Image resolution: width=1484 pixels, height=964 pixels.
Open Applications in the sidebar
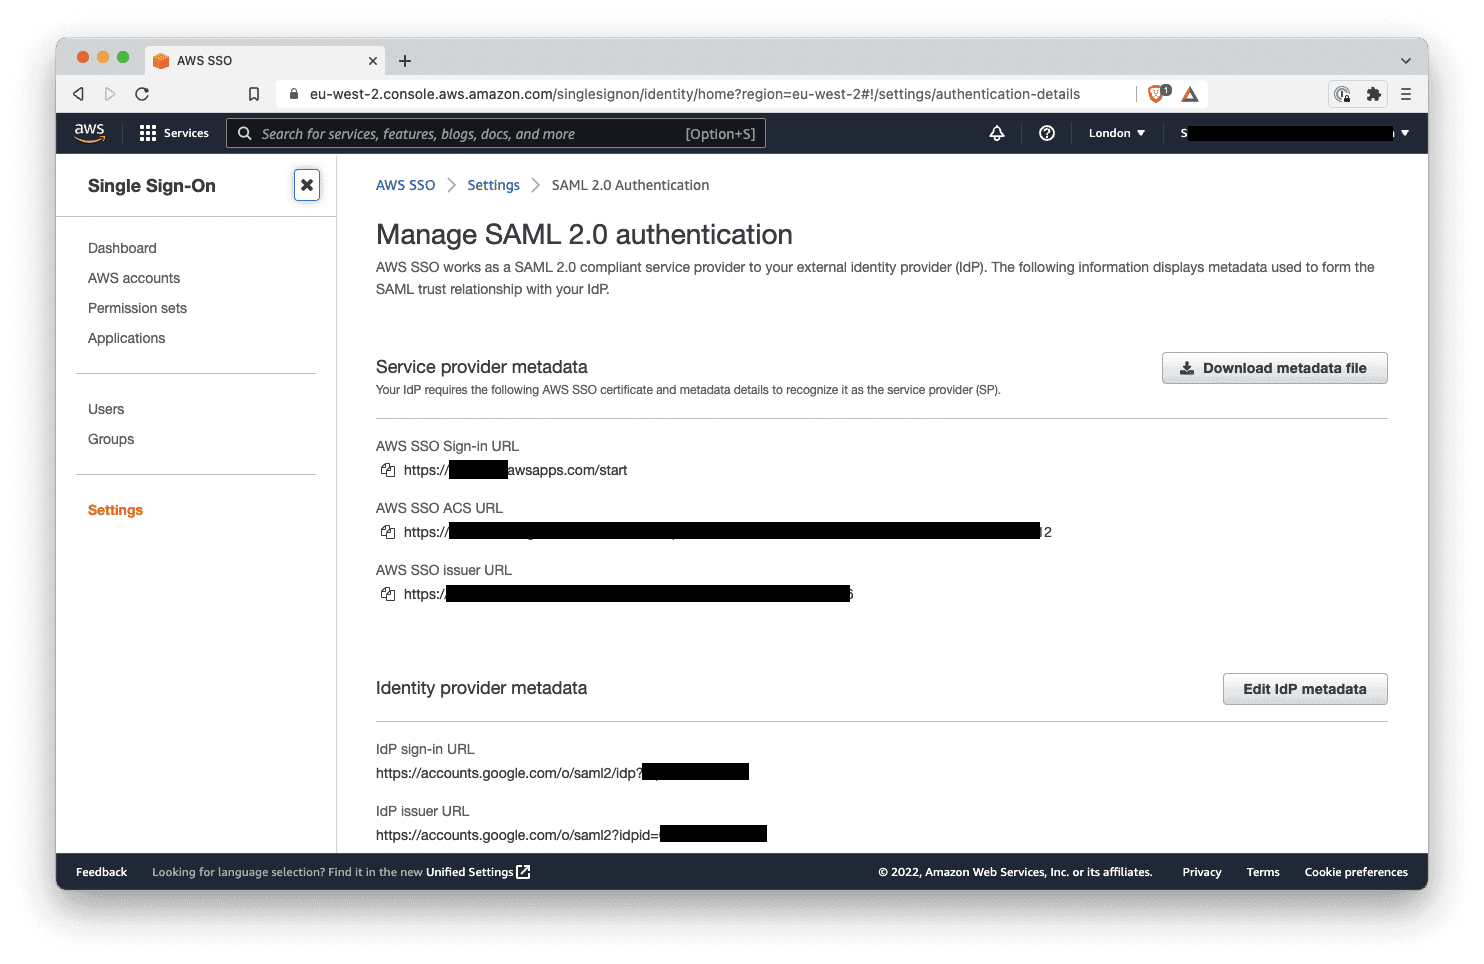coord(126,338)
